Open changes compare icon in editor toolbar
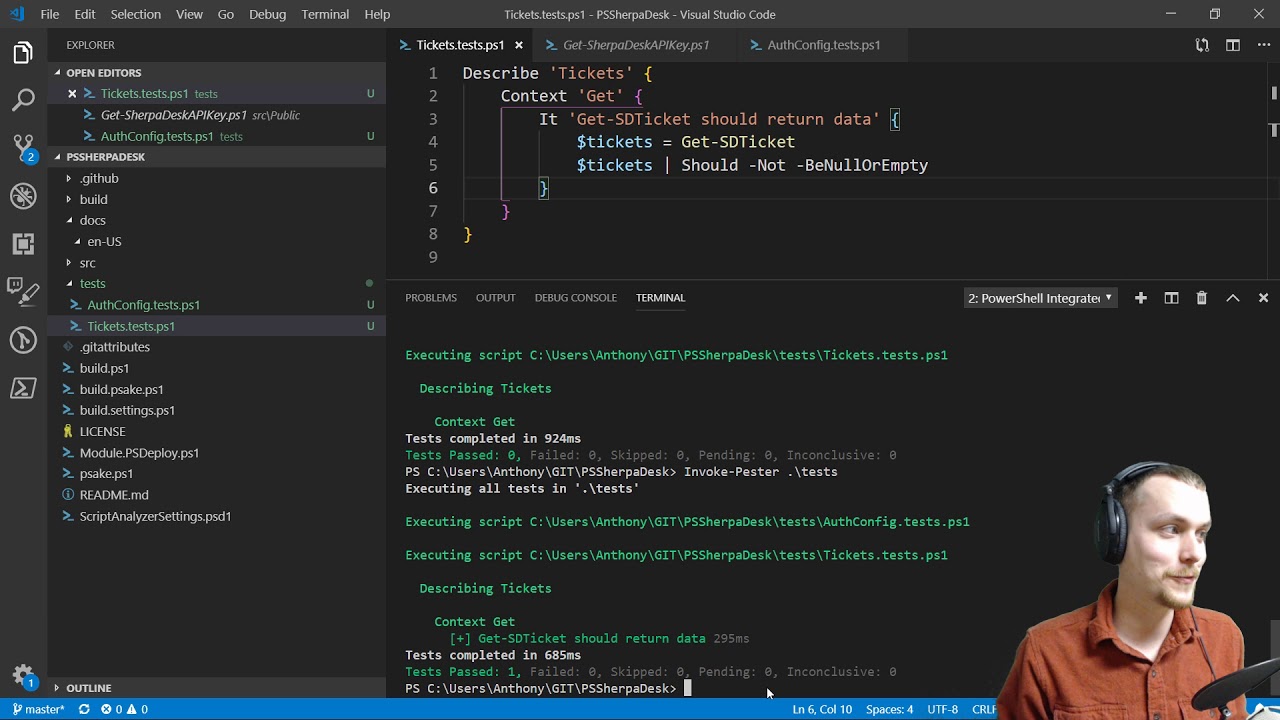The image size is (1280, 720). point(1202,45)
